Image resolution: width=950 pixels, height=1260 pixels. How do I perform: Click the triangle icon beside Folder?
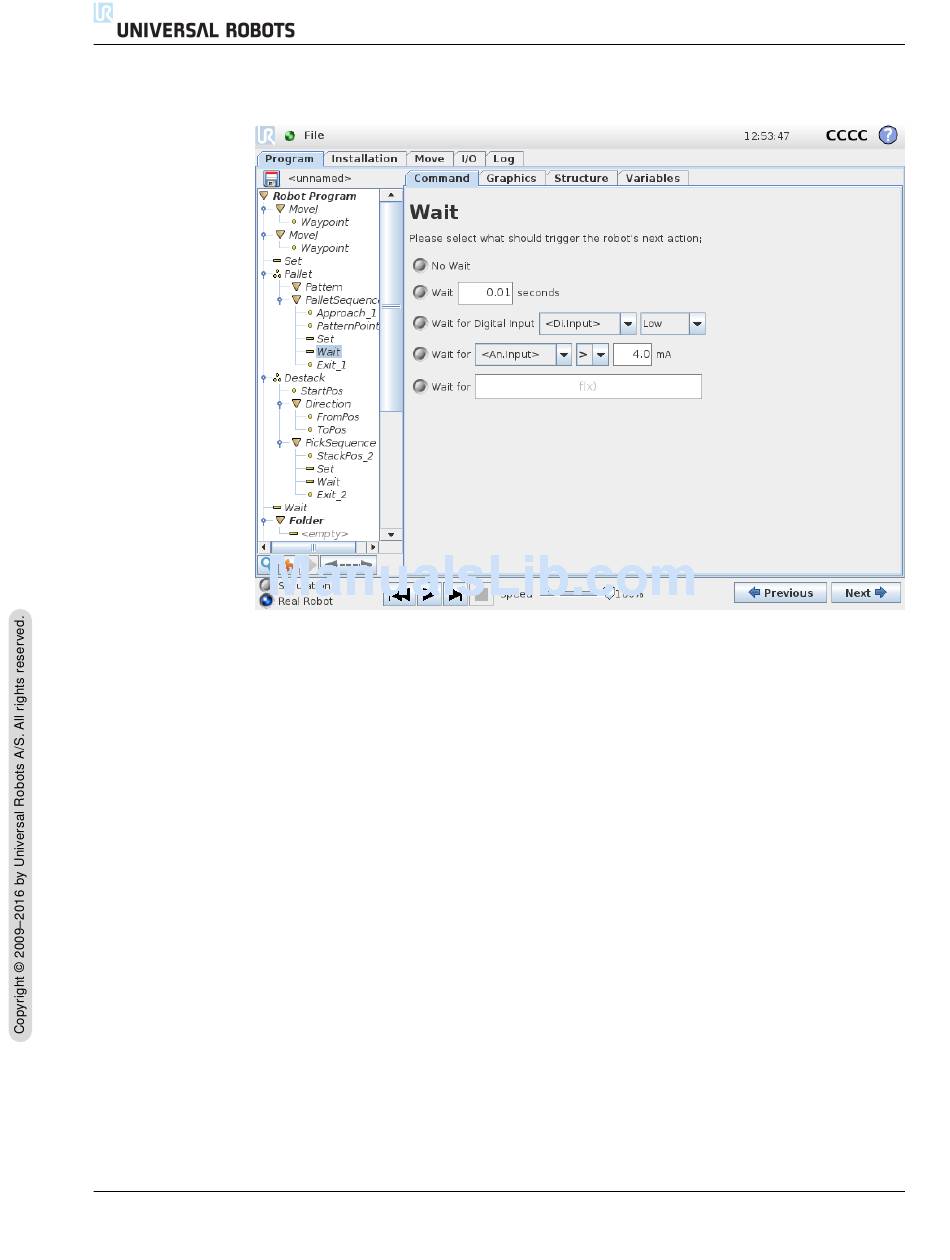click(280, 520)
